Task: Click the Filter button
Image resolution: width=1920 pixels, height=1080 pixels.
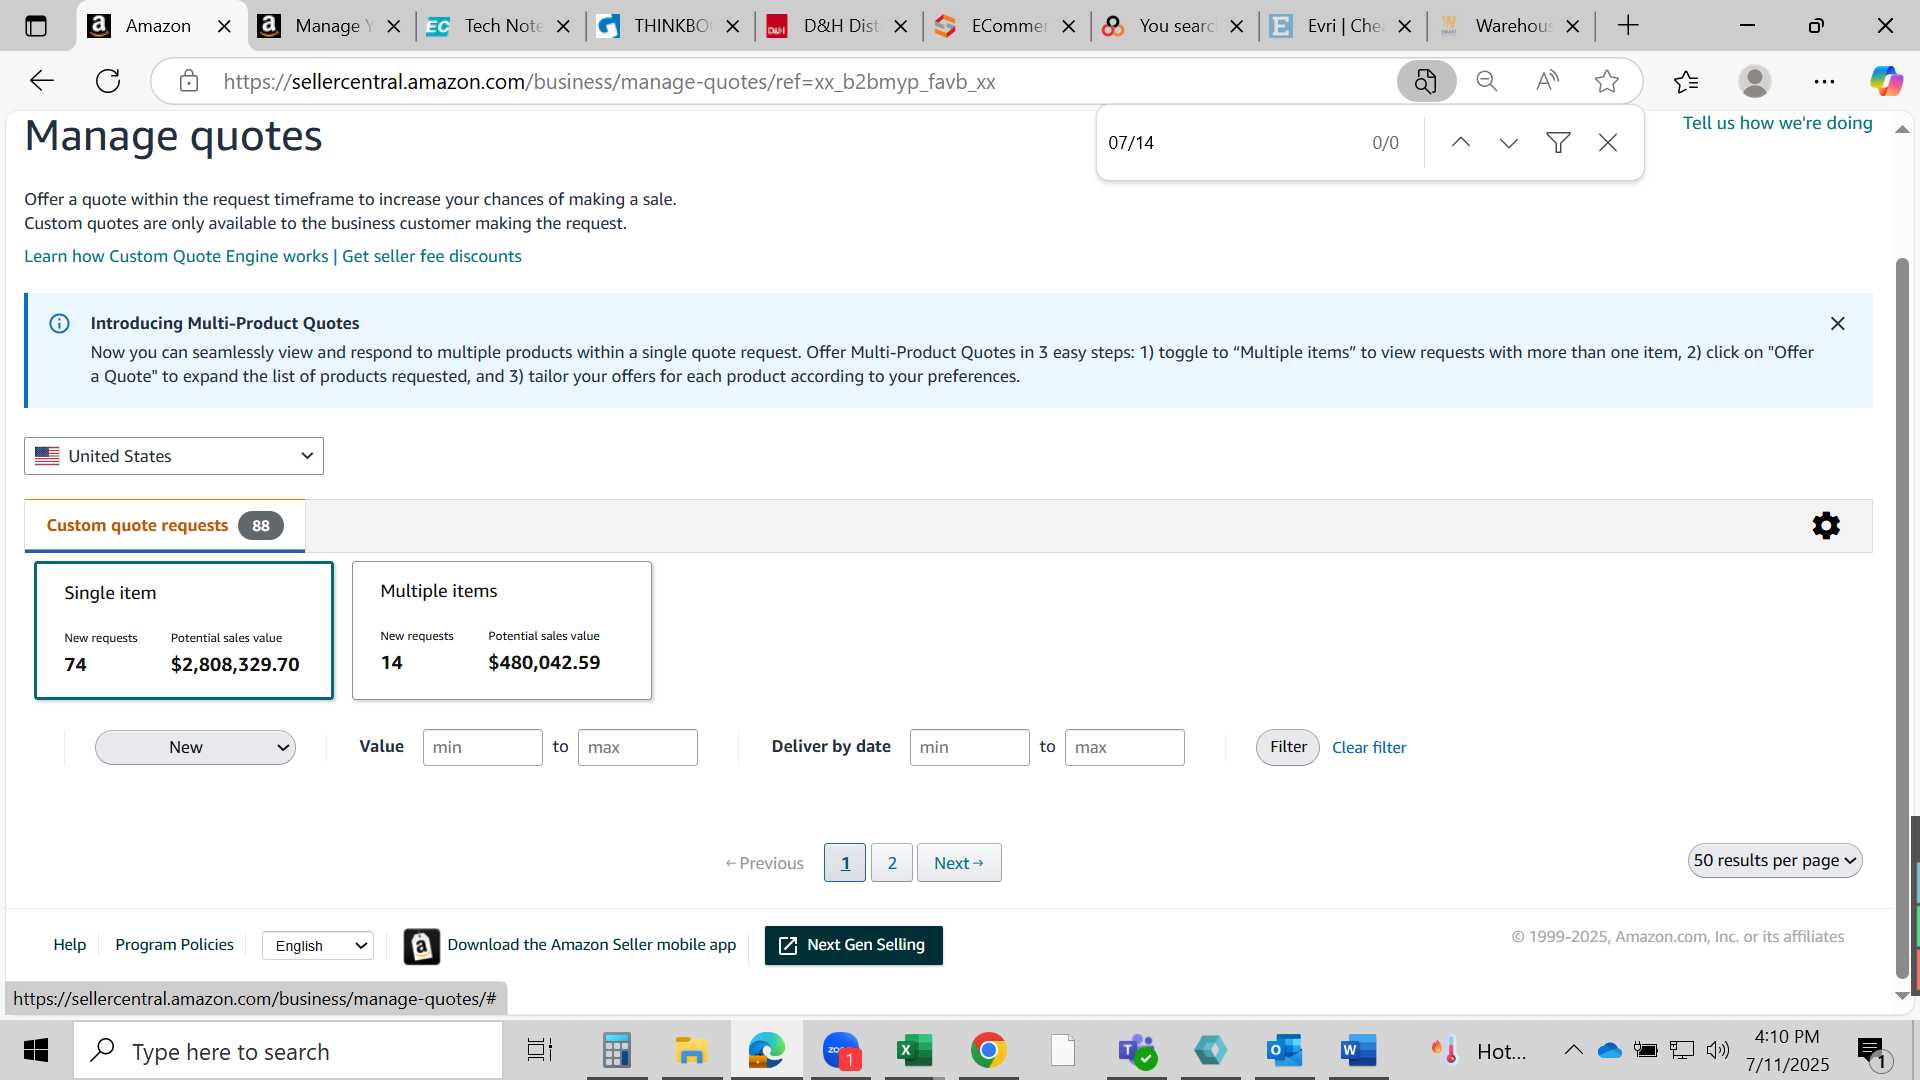Action: coord(1288,747)
